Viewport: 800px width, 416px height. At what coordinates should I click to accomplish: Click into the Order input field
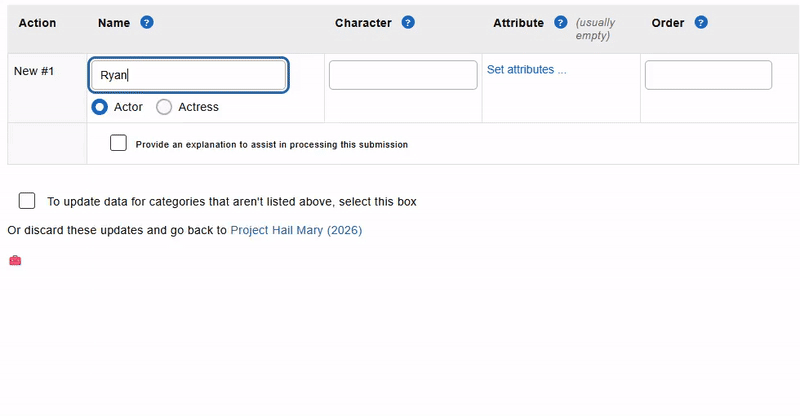point(708,75)
